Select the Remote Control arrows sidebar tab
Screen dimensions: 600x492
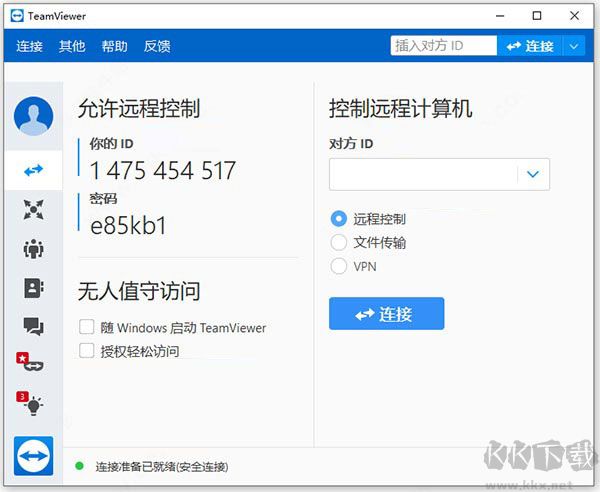pos(34,170)
